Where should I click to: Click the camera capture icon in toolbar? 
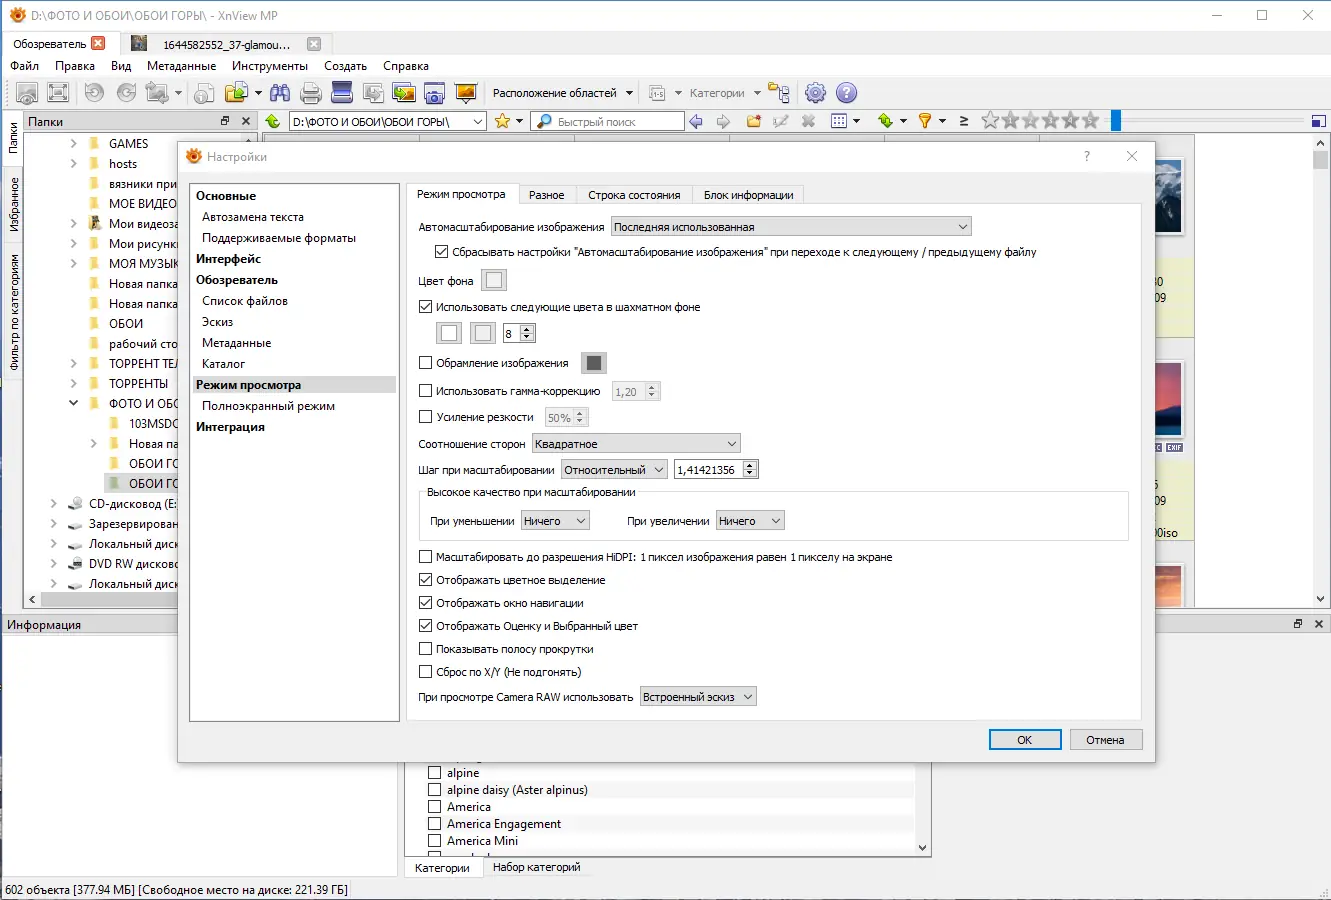point(434,93)
